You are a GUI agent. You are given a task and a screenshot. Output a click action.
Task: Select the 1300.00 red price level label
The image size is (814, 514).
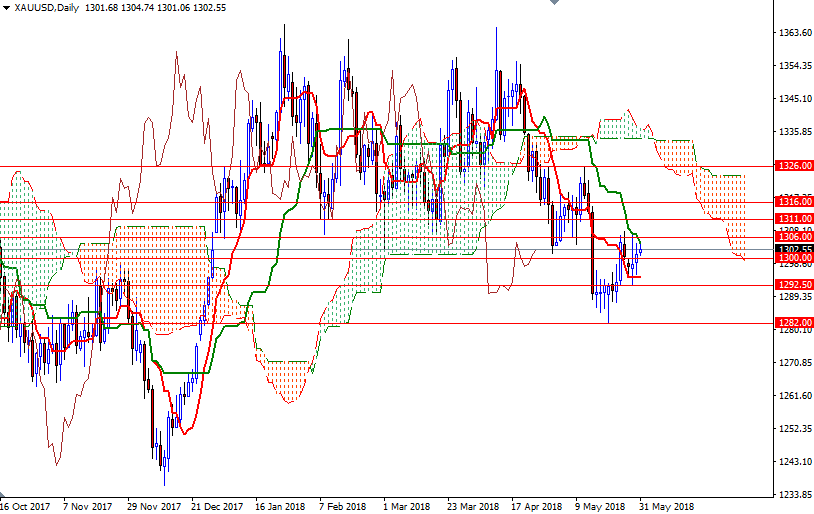pos(793,258)
